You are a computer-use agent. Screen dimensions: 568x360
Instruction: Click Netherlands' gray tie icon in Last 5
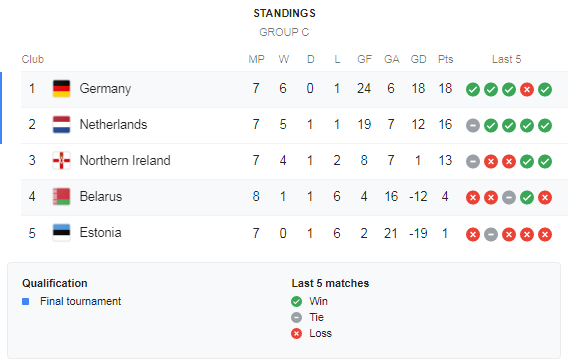(x=473, y=126)
